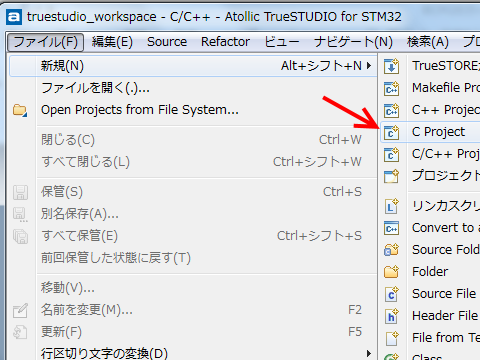Click the 別名保存 save-as icon
Viewport: 480px width, 360px height.
tap(20, 214)
